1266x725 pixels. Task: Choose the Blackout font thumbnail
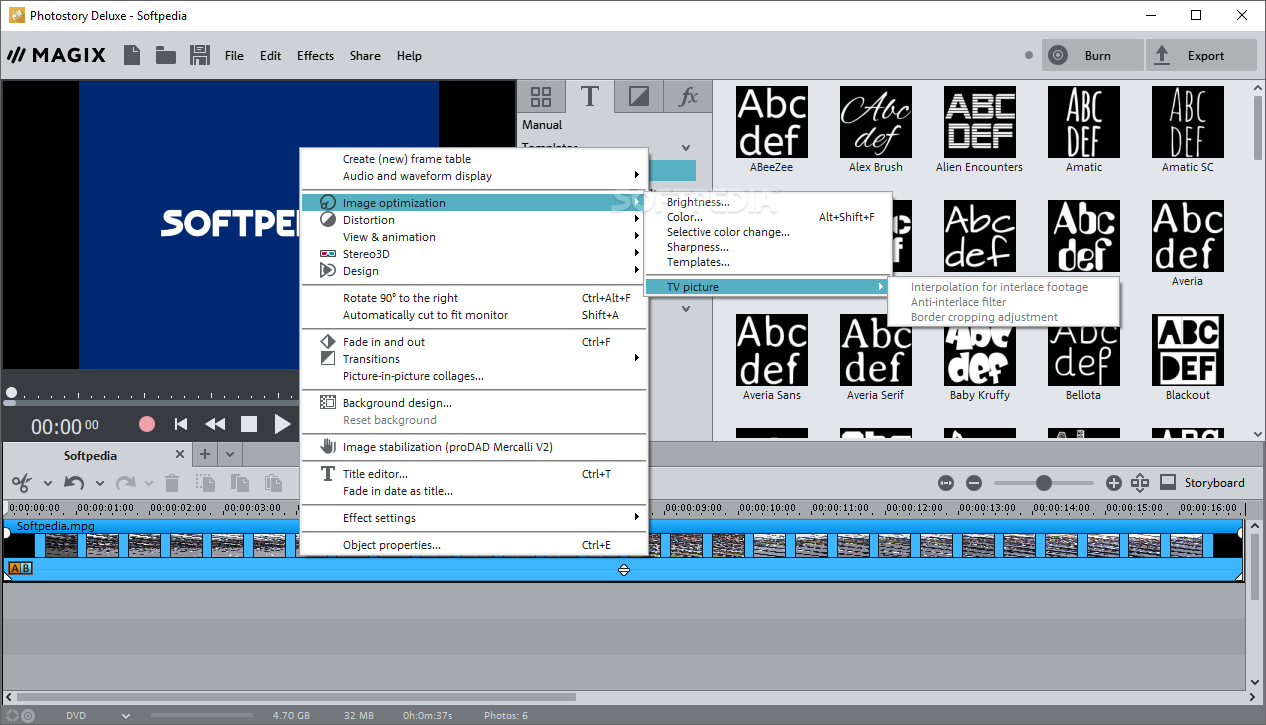click(1187, 350)
